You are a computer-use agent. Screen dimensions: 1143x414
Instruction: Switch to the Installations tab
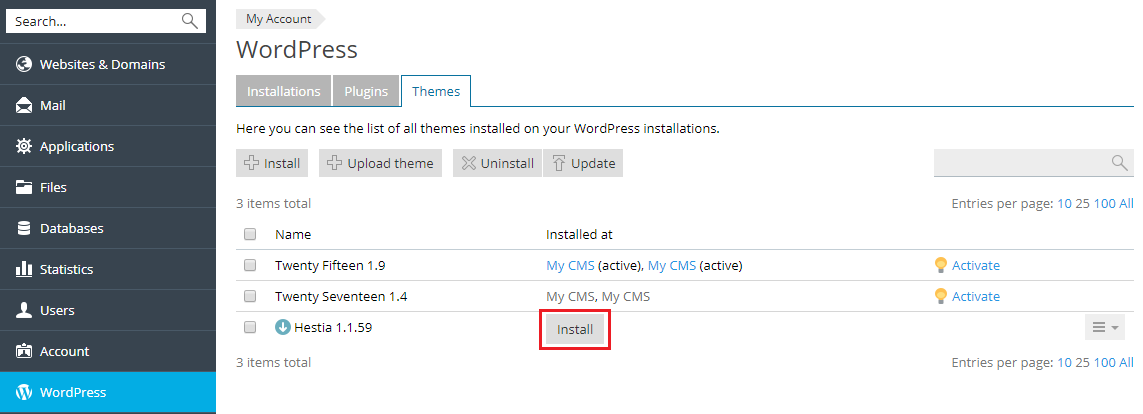point(283,91)
